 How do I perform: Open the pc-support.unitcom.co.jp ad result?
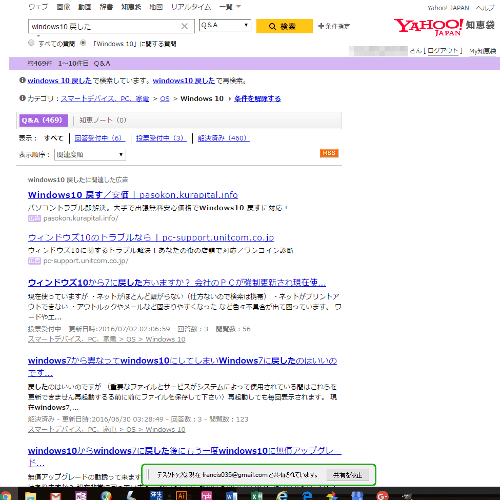(x=151, y=237)
